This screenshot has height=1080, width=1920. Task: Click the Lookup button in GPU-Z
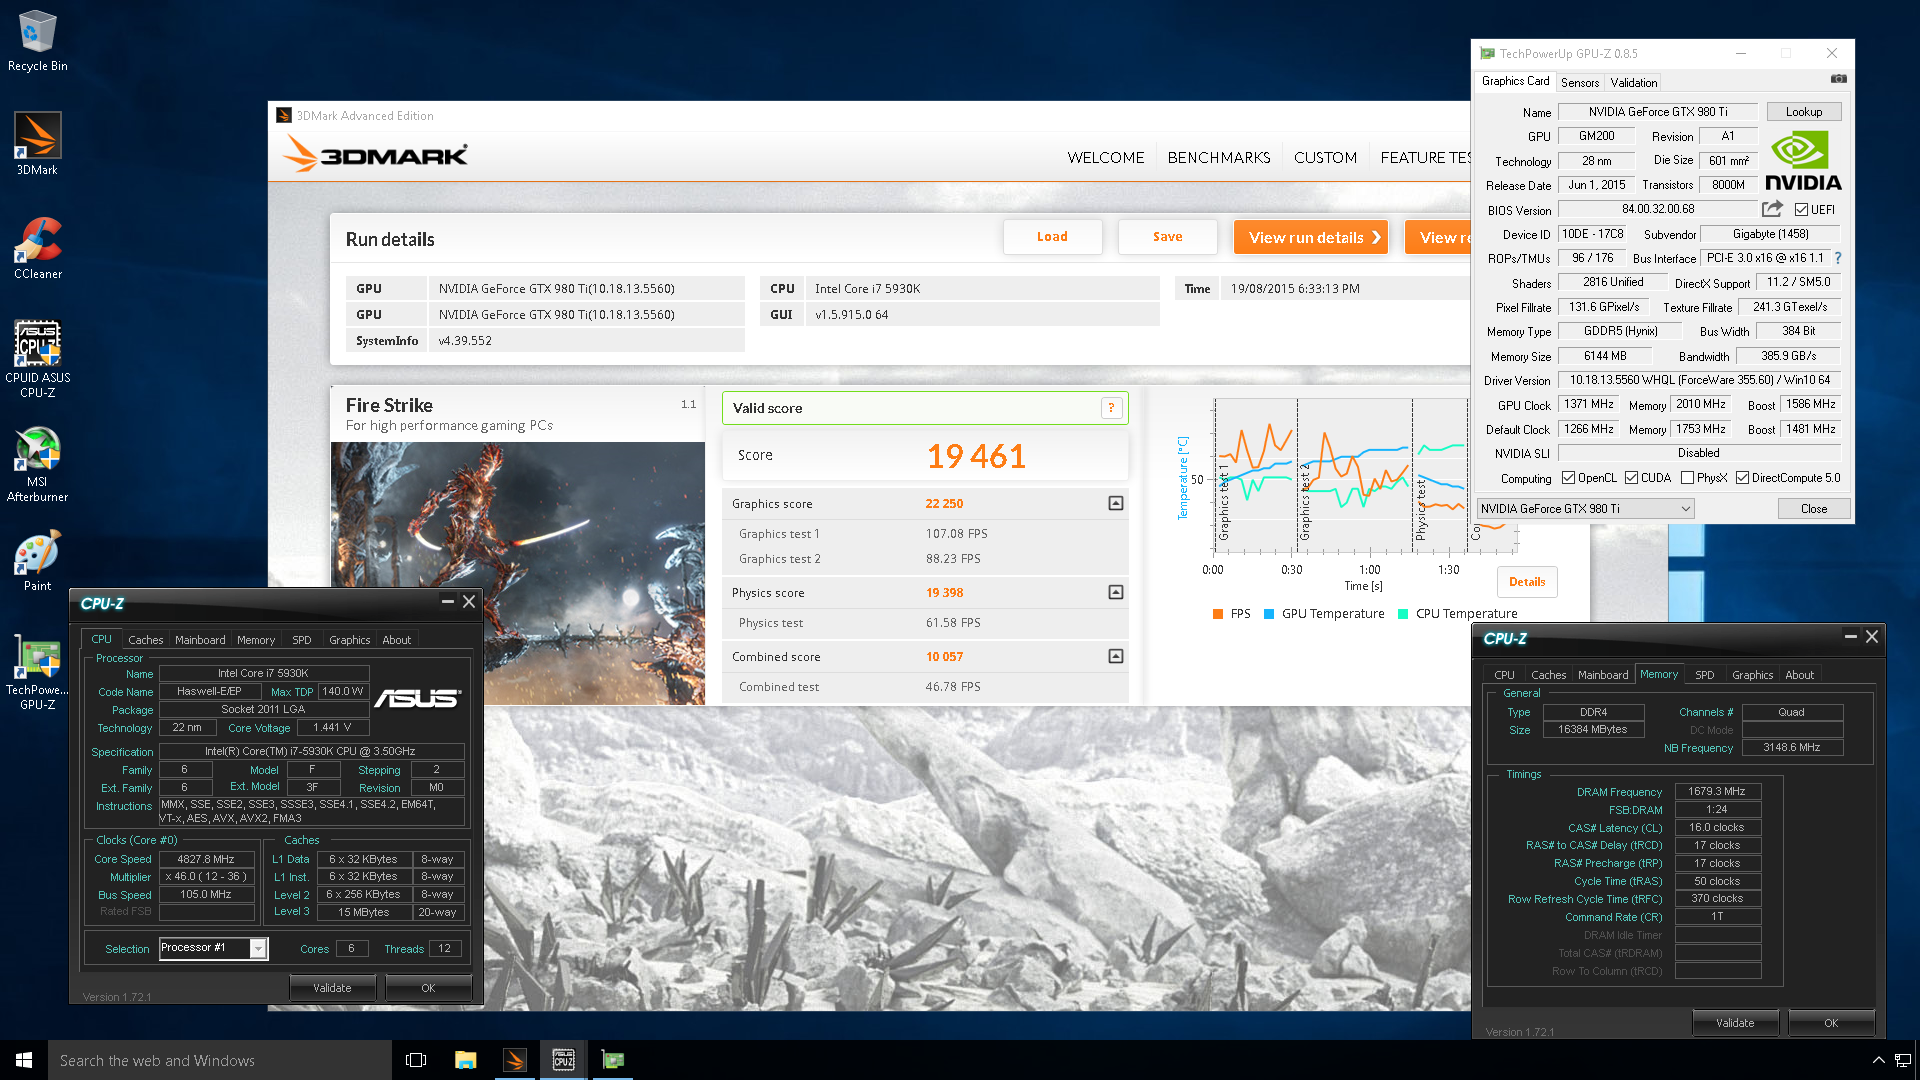tap(1804, 112)
